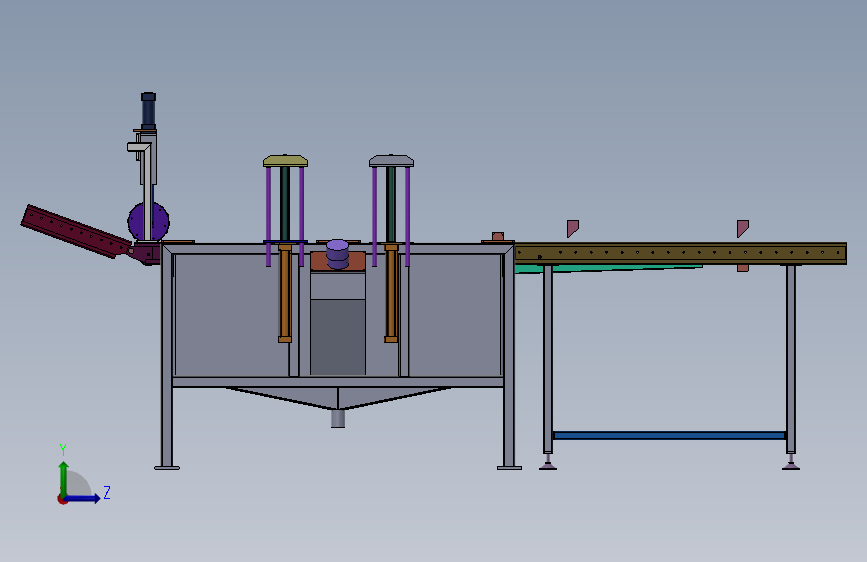The height and width of the screenshot is (562, 867).
Task: Select the small orange block atop tank right corner
Action: click(x=498, y=237)
